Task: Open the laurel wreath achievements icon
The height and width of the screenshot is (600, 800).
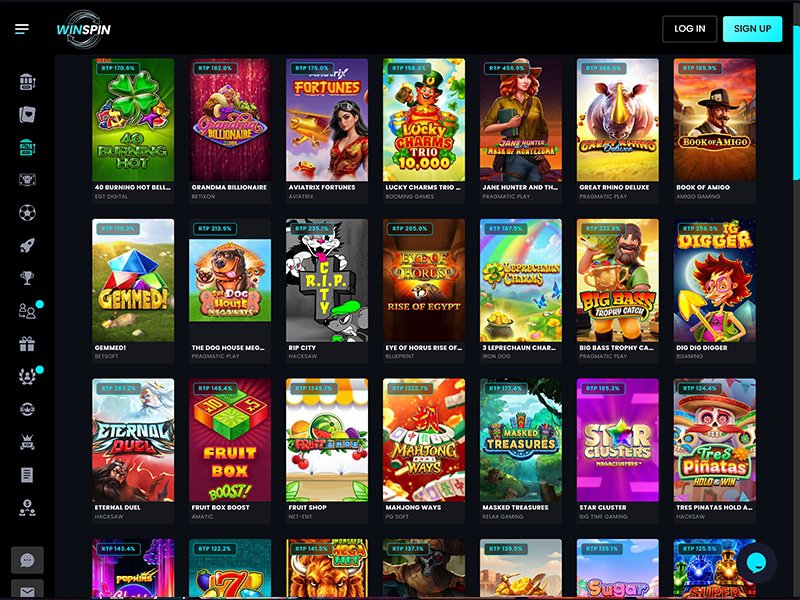Action: [x=27, y=377]
